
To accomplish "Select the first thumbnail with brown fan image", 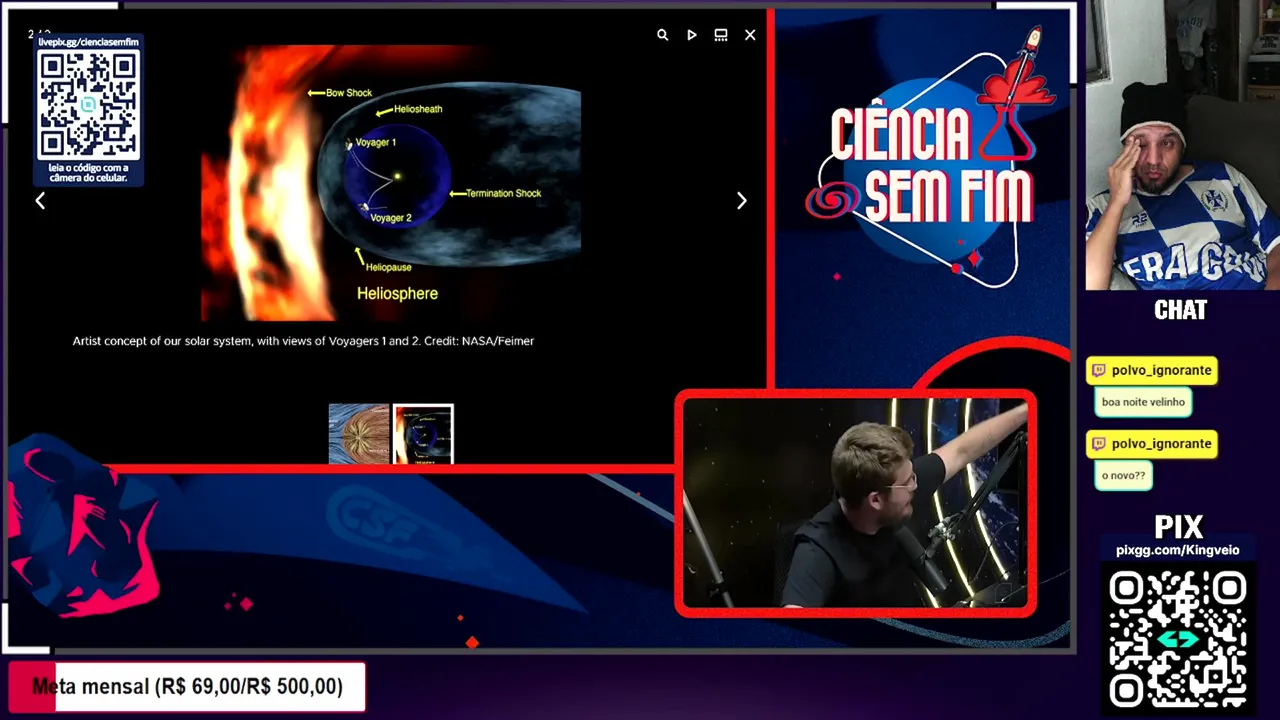I will pyautogui.click(x=359, y=434).
